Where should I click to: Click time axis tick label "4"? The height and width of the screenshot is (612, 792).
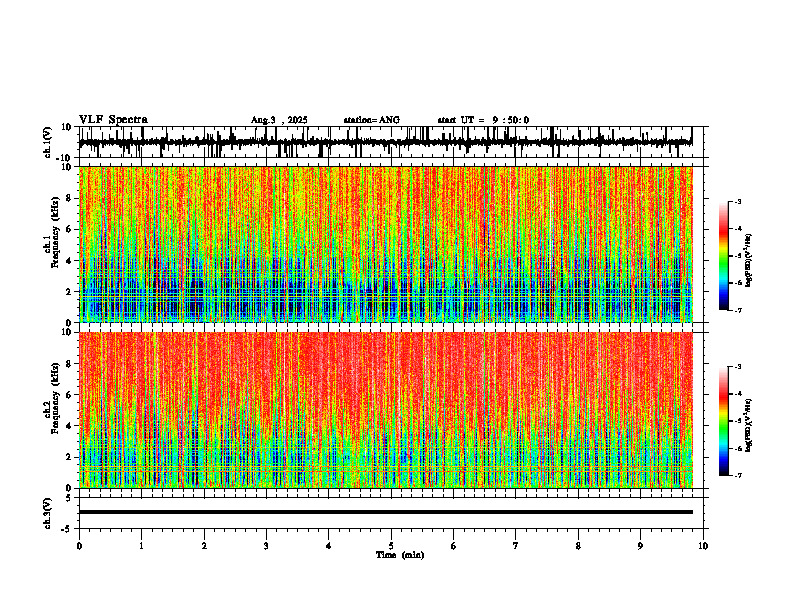(329, 546)
